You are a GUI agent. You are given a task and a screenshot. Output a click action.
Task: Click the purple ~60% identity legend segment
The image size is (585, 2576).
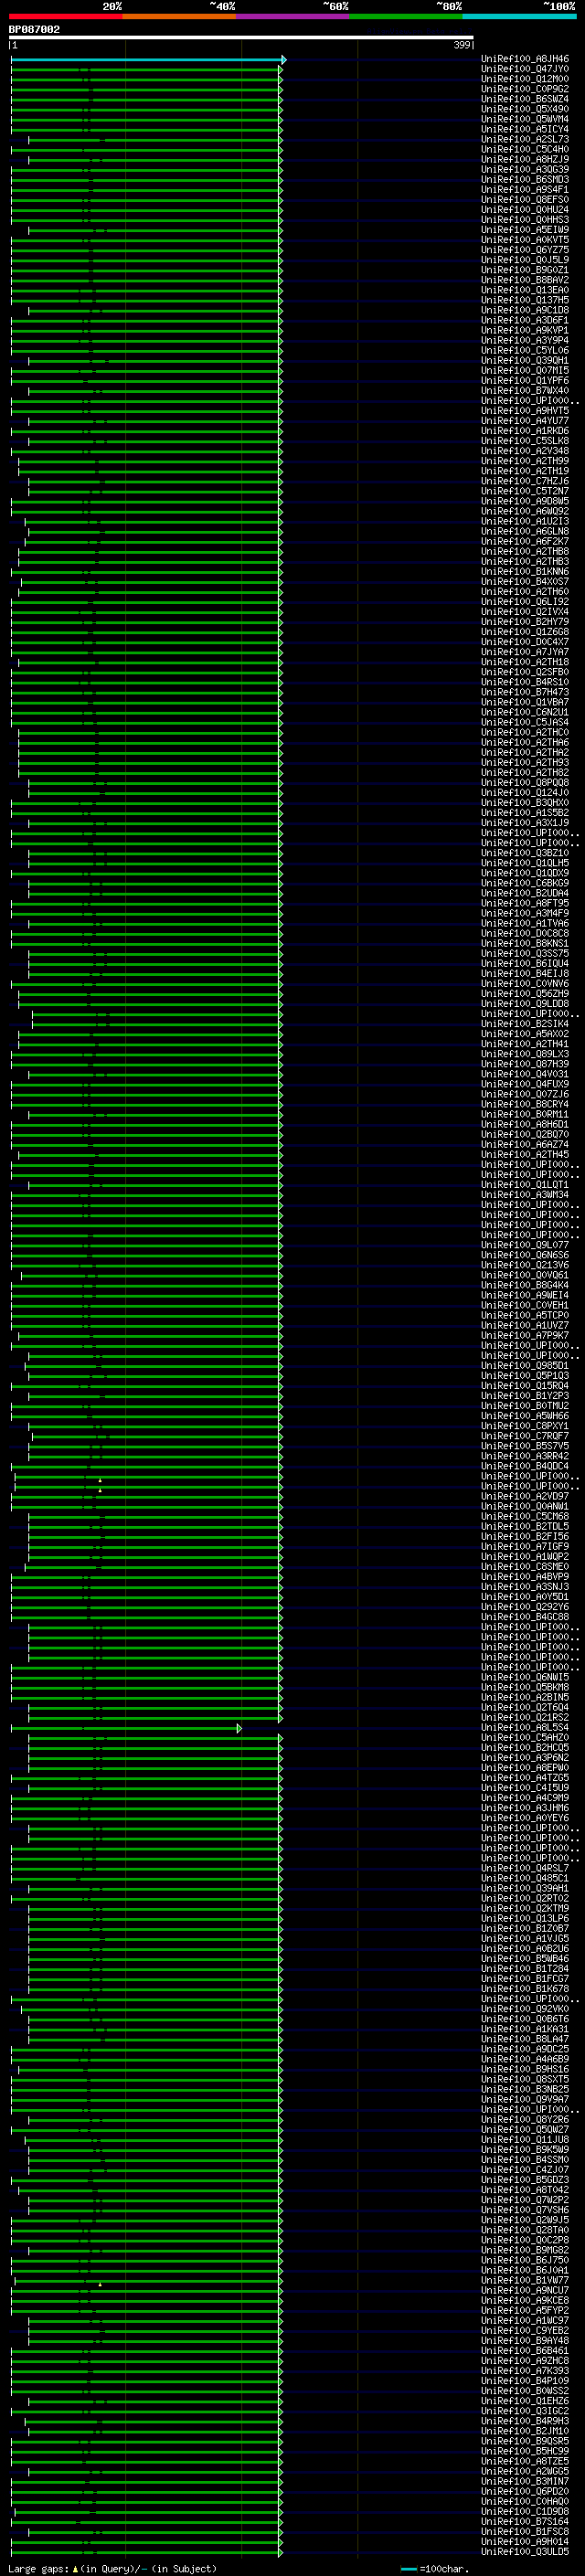tap(293, 16)
